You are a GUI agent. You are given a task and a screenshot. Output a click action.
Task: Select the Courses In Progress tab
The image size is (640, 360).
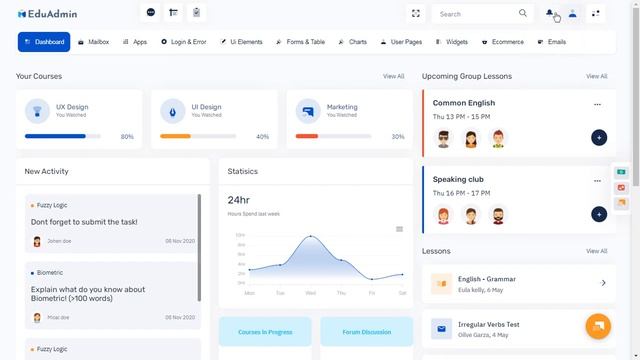(265, 332)
